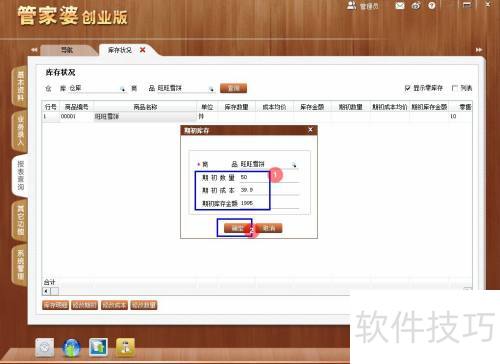The height and width of the screenshot is (364, 500).
Task: Click the 行号 column header
Action: [51, 107]
